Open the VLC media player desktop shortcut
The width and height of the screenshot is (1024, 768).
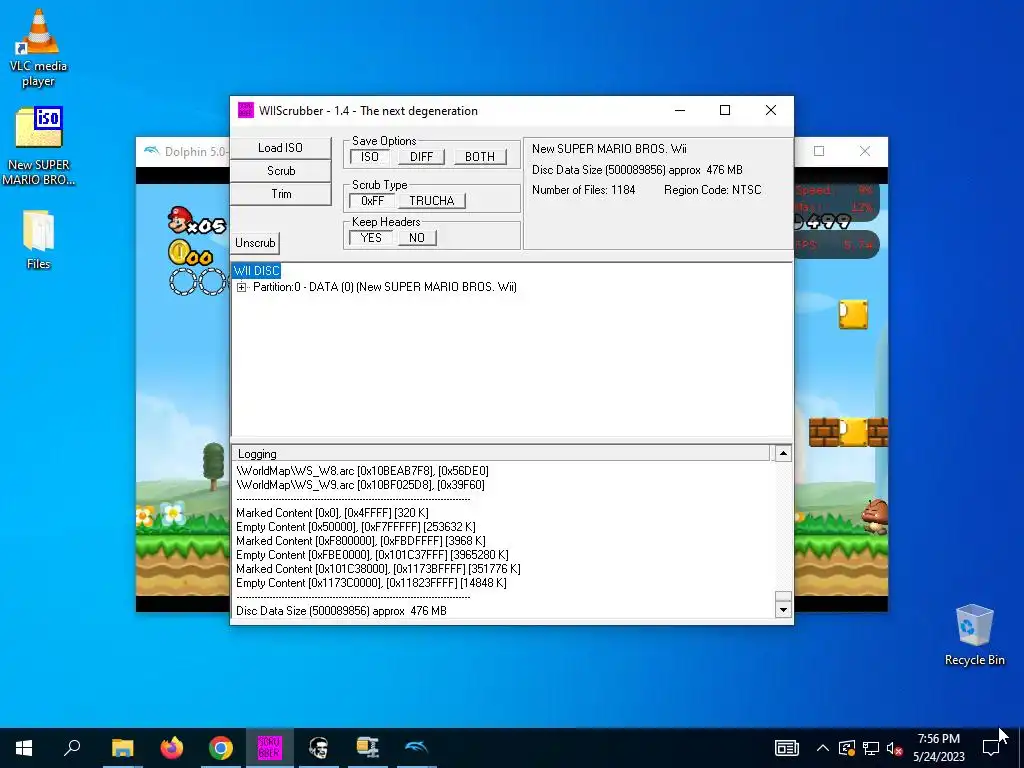tap(38, 48)
